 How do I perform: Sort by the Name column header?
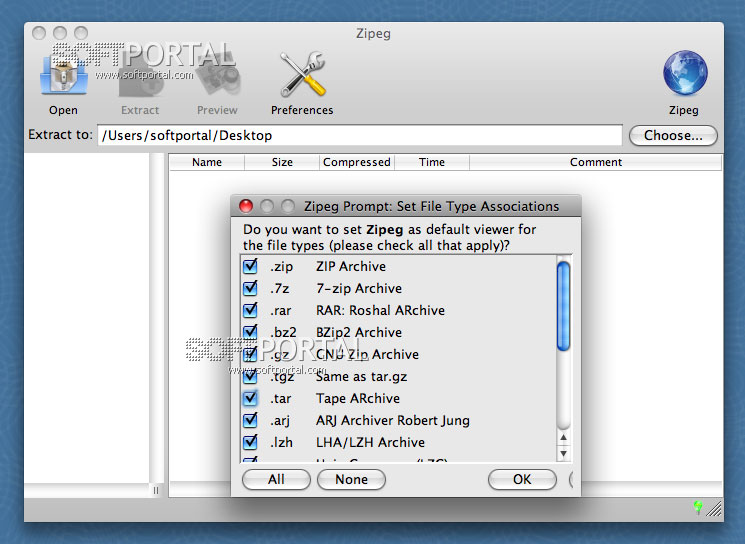pos(207,162)
